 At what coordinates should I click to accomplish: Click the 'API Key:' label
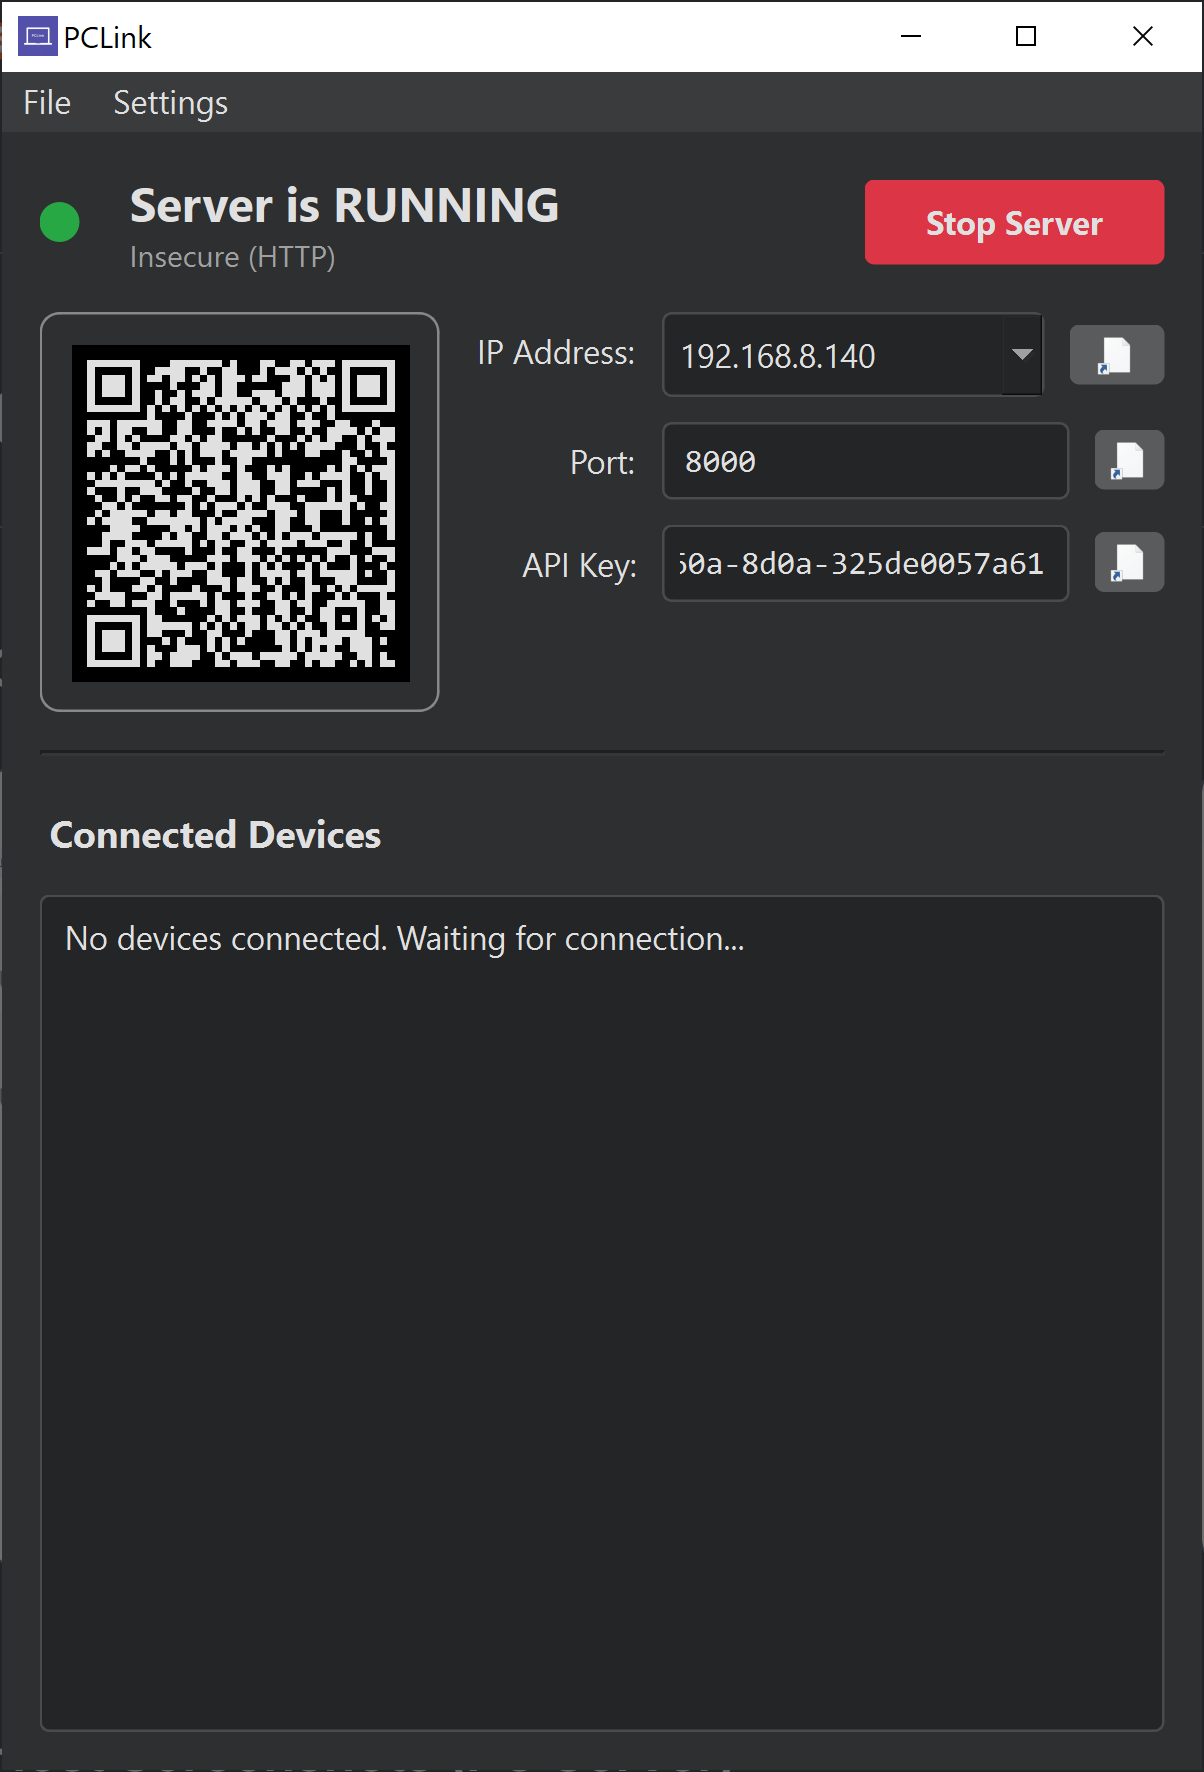click(x=580, y=566)
